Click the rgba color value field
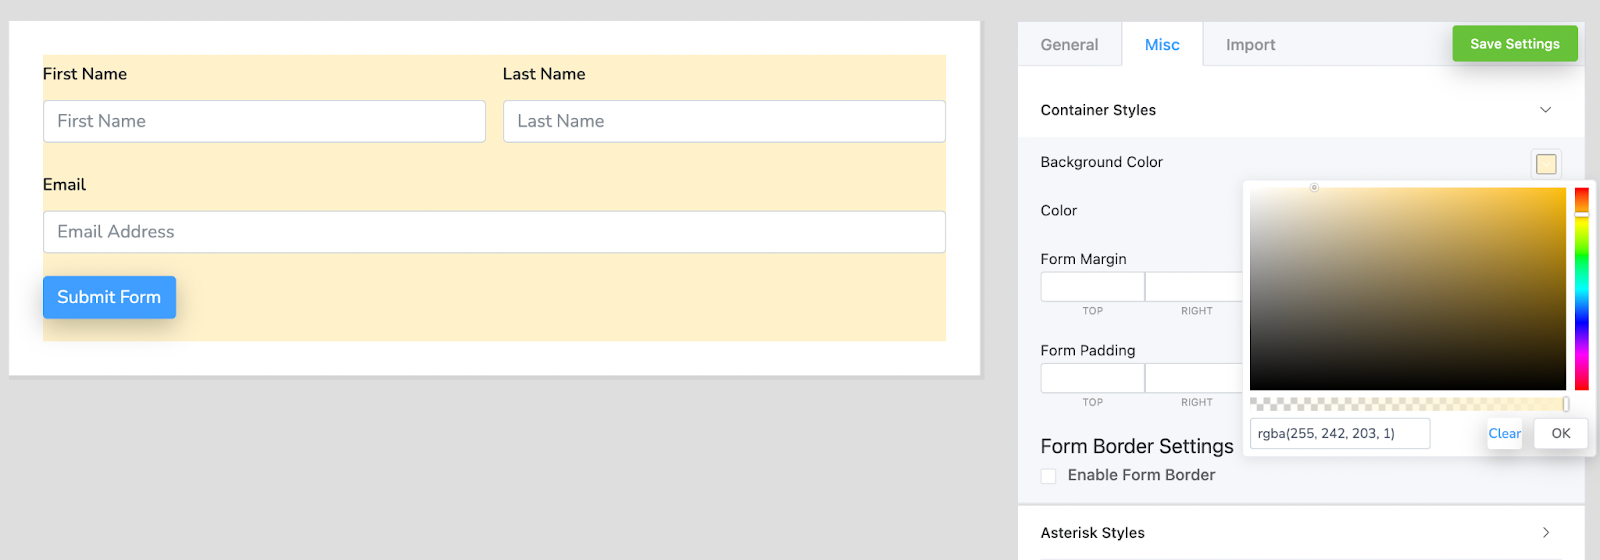The height and width of the screenshot is (560, 1600). click(1339, 433)
